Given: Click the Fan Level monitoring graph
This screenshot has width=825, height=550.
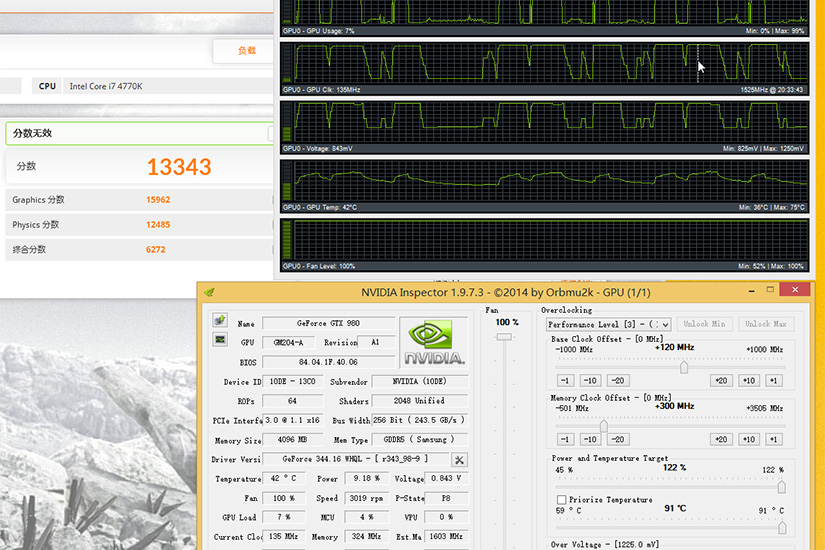Looking at the screenshot, I should (x=545, y=245).
